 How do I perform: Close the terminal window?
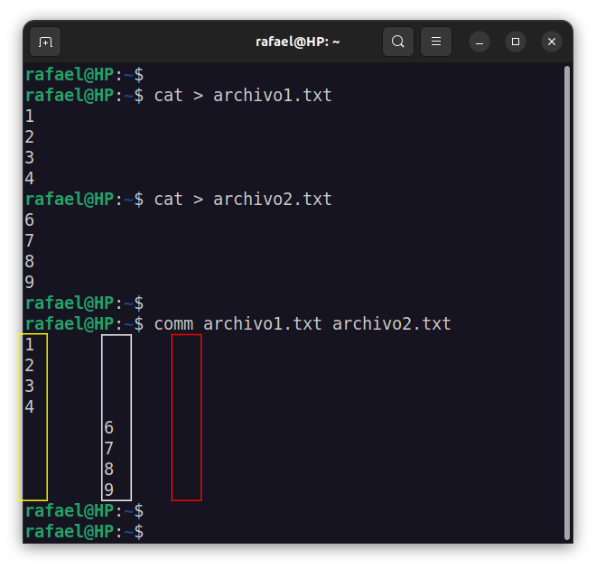(x=552, y=42)
